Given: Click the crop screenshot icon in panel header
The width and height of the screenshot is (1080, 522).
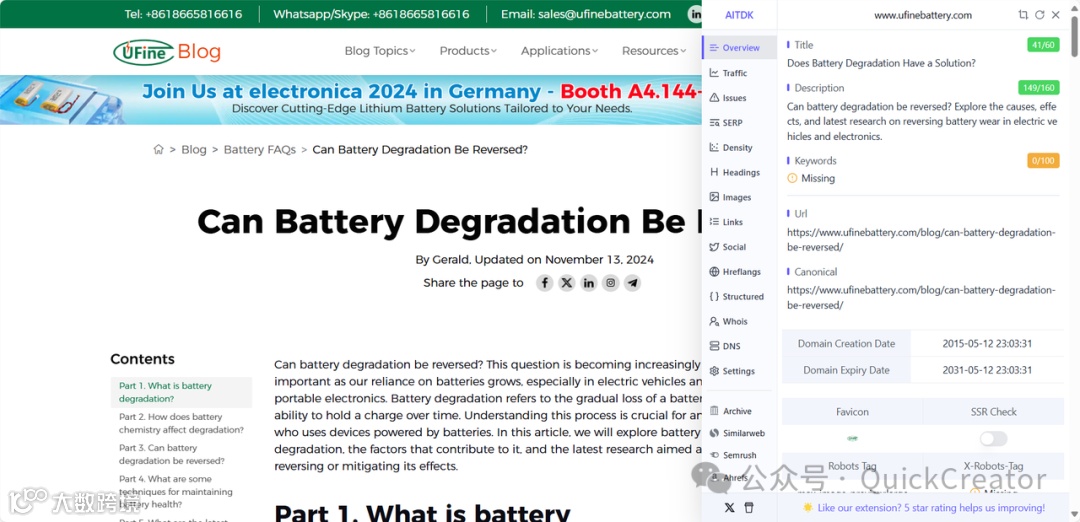Looking at the screenshot, I should pos(1023,14).
